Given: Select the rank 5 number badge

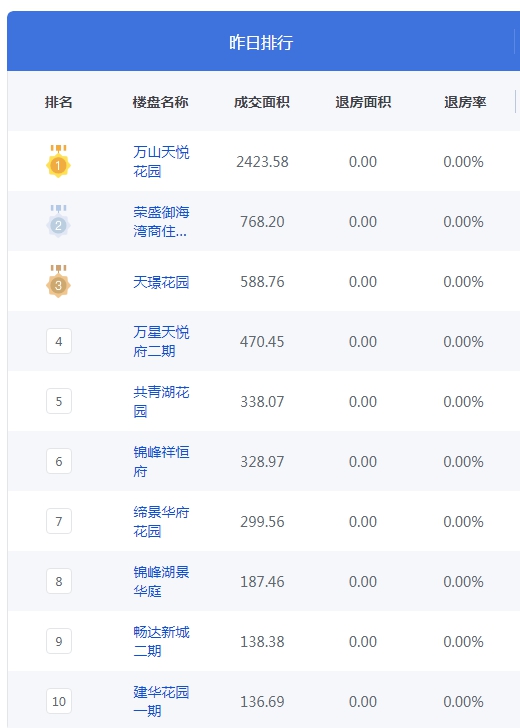Looking at the screenshot, I should coord(59,401).
